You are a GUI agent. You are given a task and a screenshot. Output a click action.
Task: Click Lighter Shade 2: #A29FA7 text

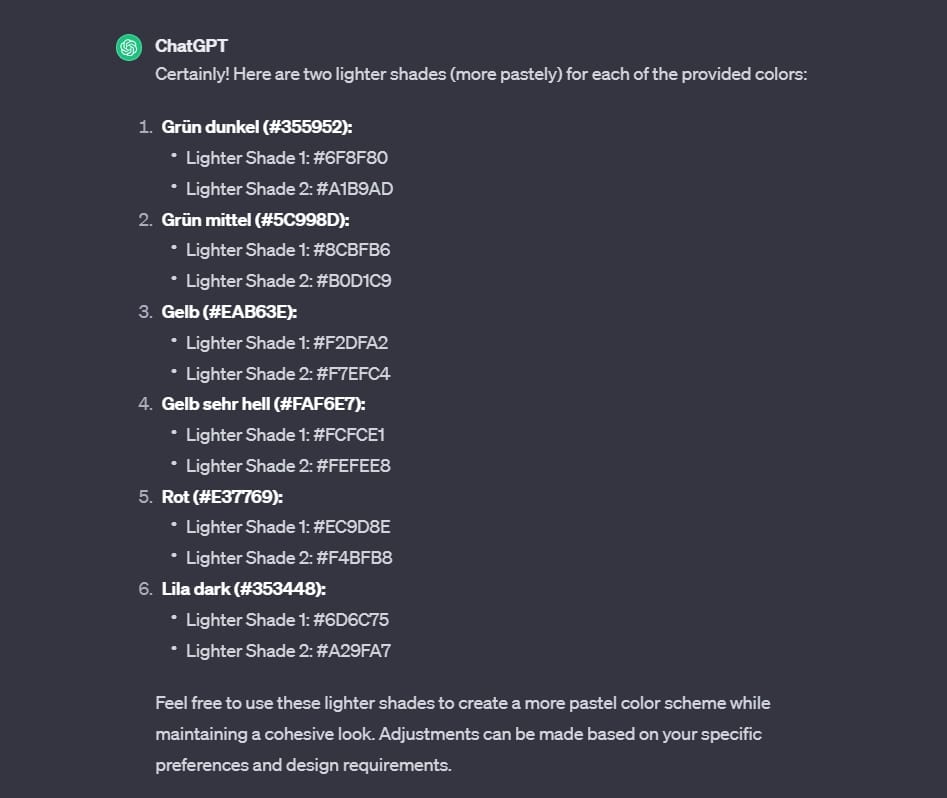[x=288, y=651]
